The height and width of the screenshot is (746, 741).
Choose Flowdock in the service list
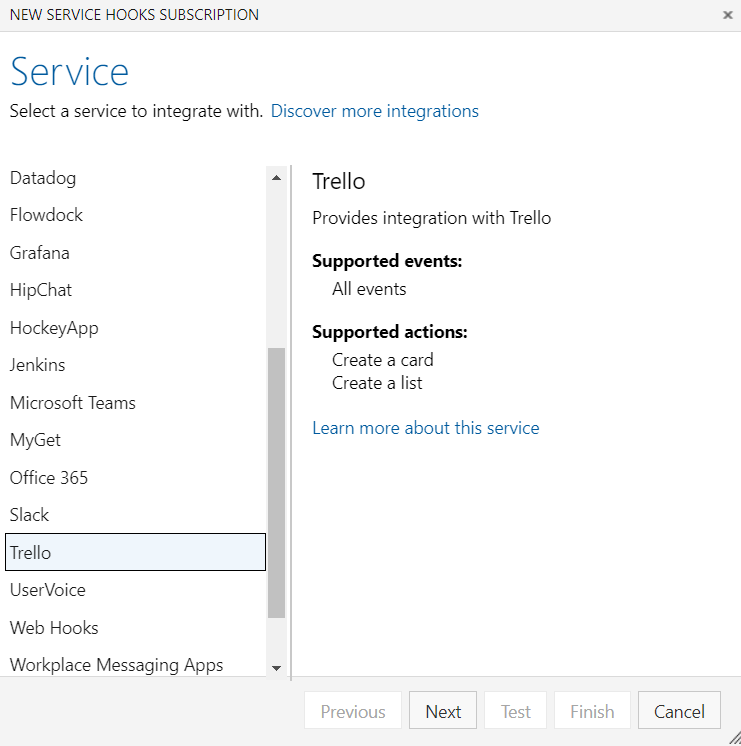[x=46, y=215]
